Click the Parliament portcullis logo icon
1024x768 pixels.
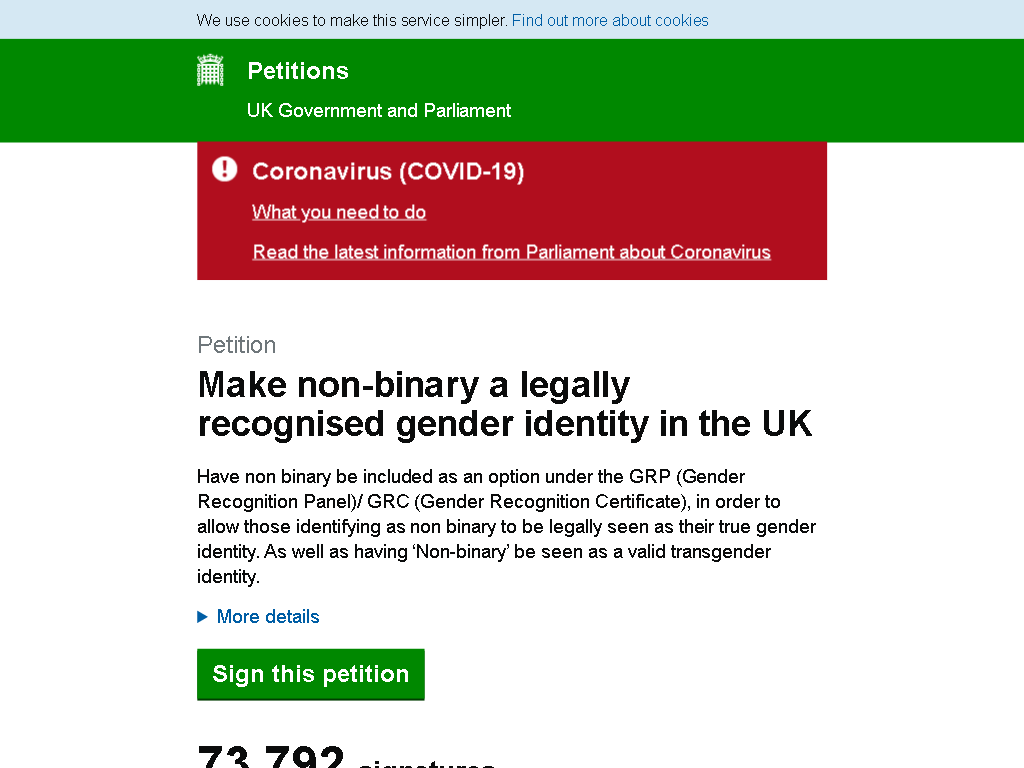click(x=210, y=70)
